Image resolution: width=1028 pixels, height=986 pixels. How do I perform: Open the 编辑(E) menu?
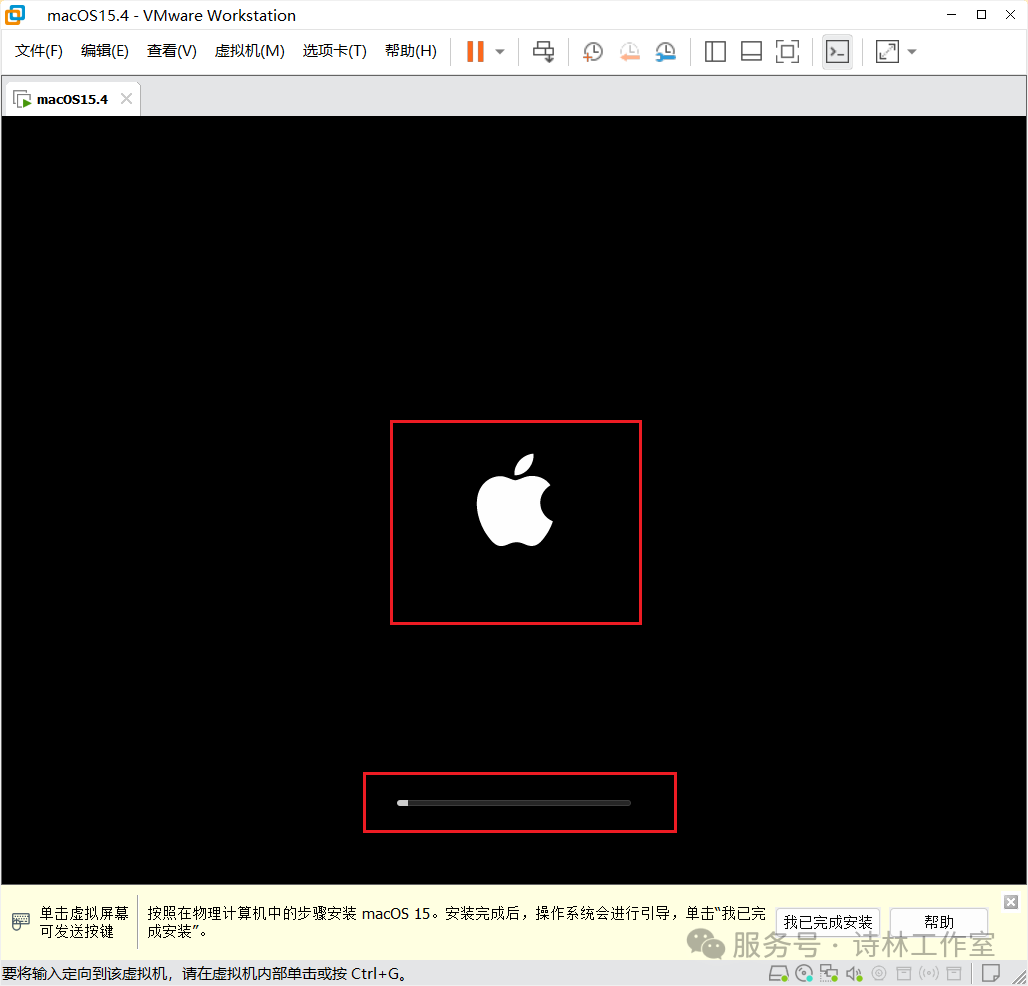coord(105,51)
